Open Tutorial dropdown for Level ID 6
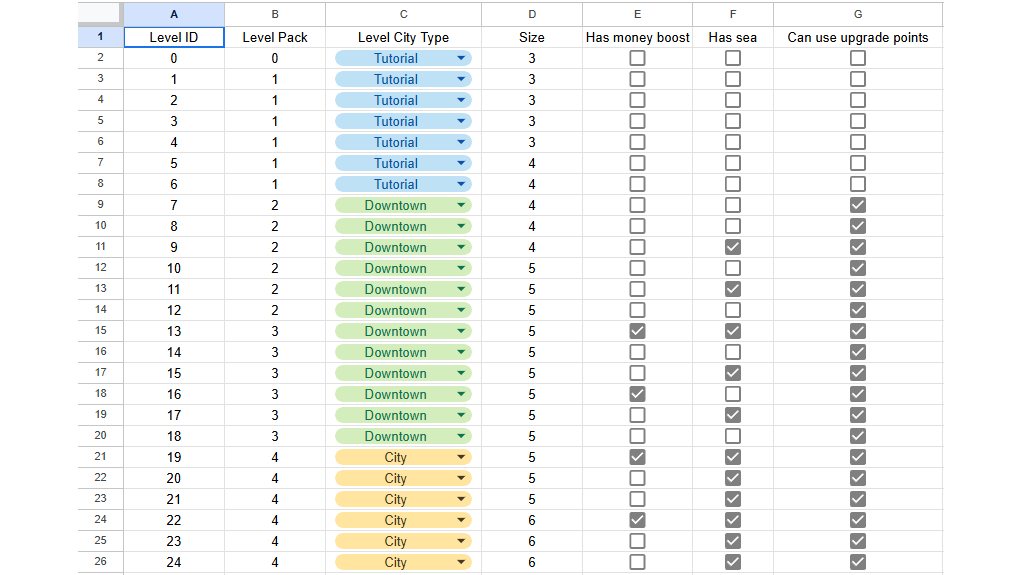This screenshot has height=575, width=1022. [x=461, y=184]
